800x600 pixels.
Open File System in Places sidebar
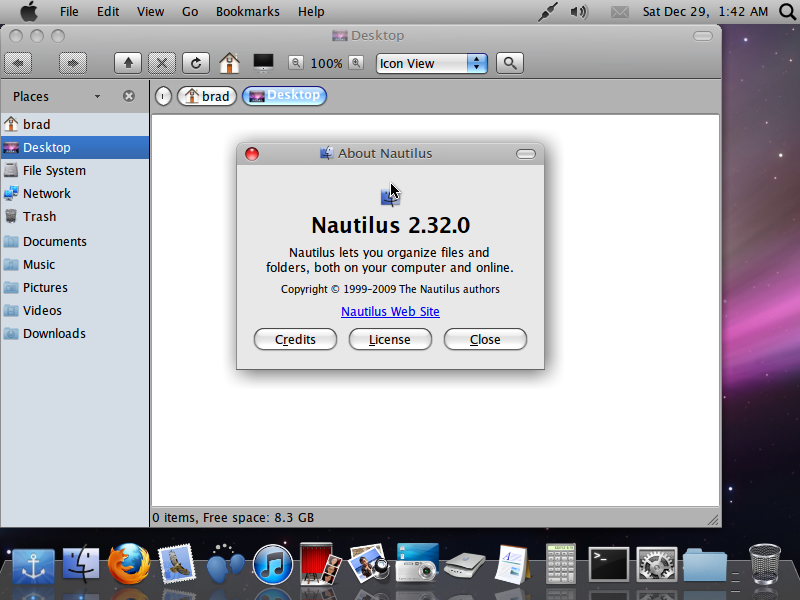tap(74, 170)
